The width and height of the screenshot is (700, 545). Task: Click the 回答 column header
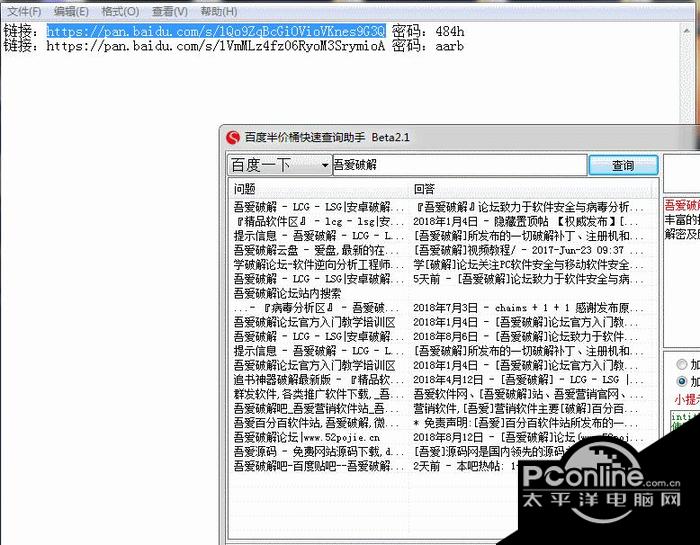coord(531,189)
